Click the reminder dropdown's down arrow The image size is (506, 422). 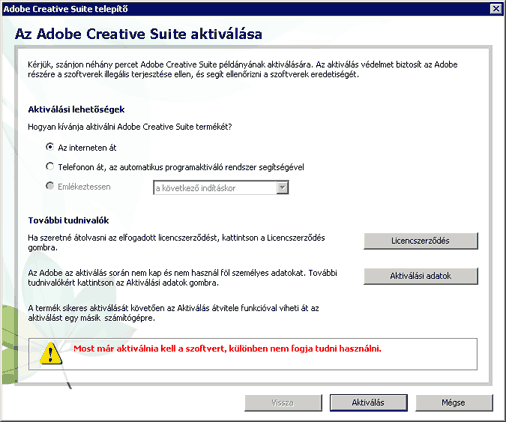click(x=282, y=188)
